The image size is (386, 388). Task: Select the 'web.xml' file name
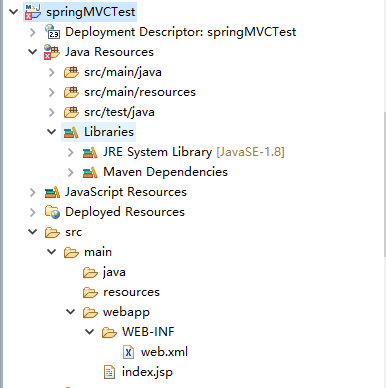(164, 352)
